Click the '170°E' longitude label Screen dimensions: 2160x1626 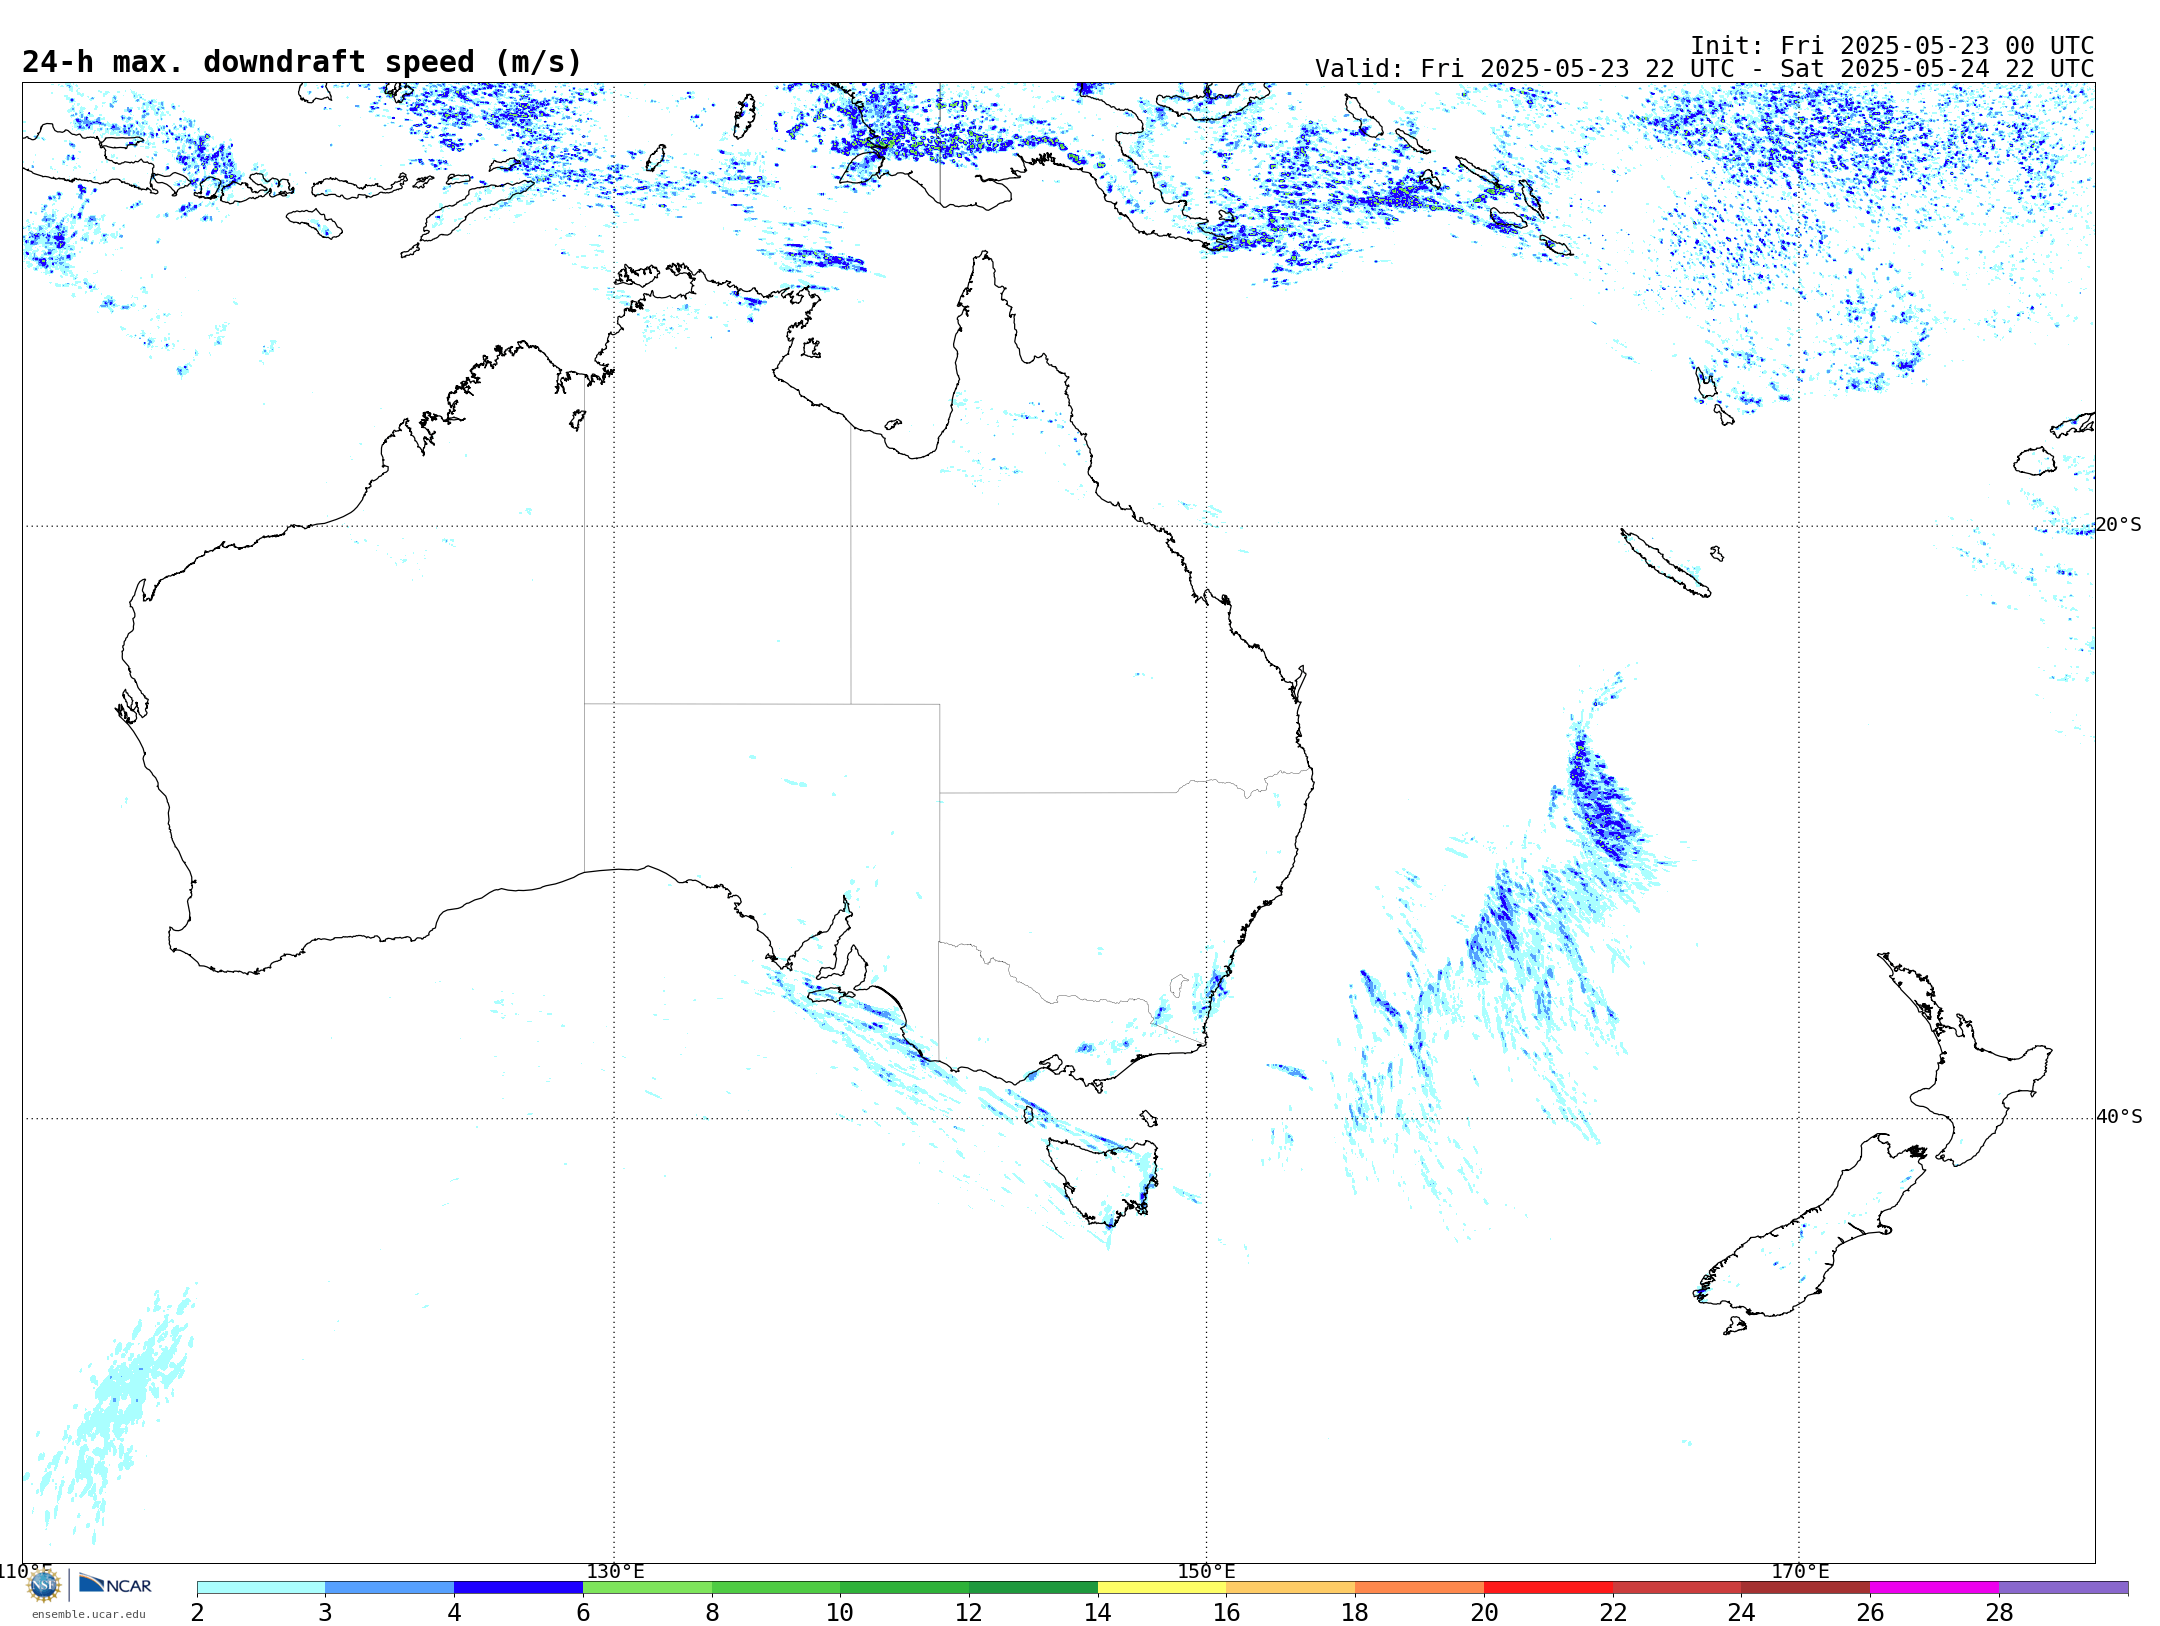(1800, 1571)
